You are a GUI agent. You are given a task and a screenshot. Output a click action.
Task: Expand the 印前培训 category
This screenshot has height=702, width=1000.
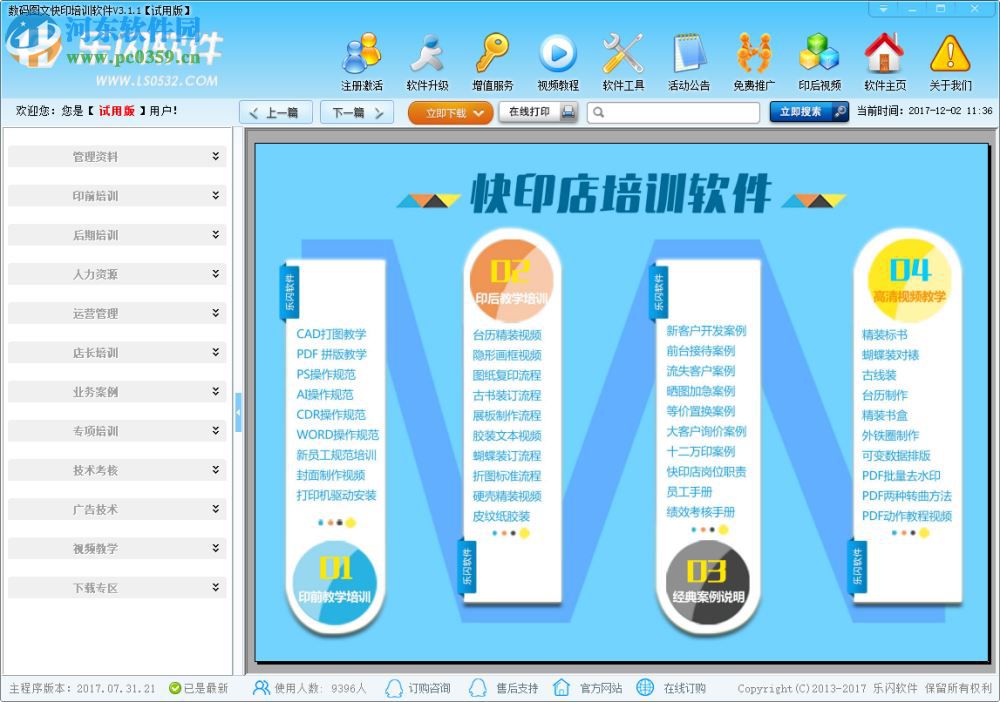[117, 196]
